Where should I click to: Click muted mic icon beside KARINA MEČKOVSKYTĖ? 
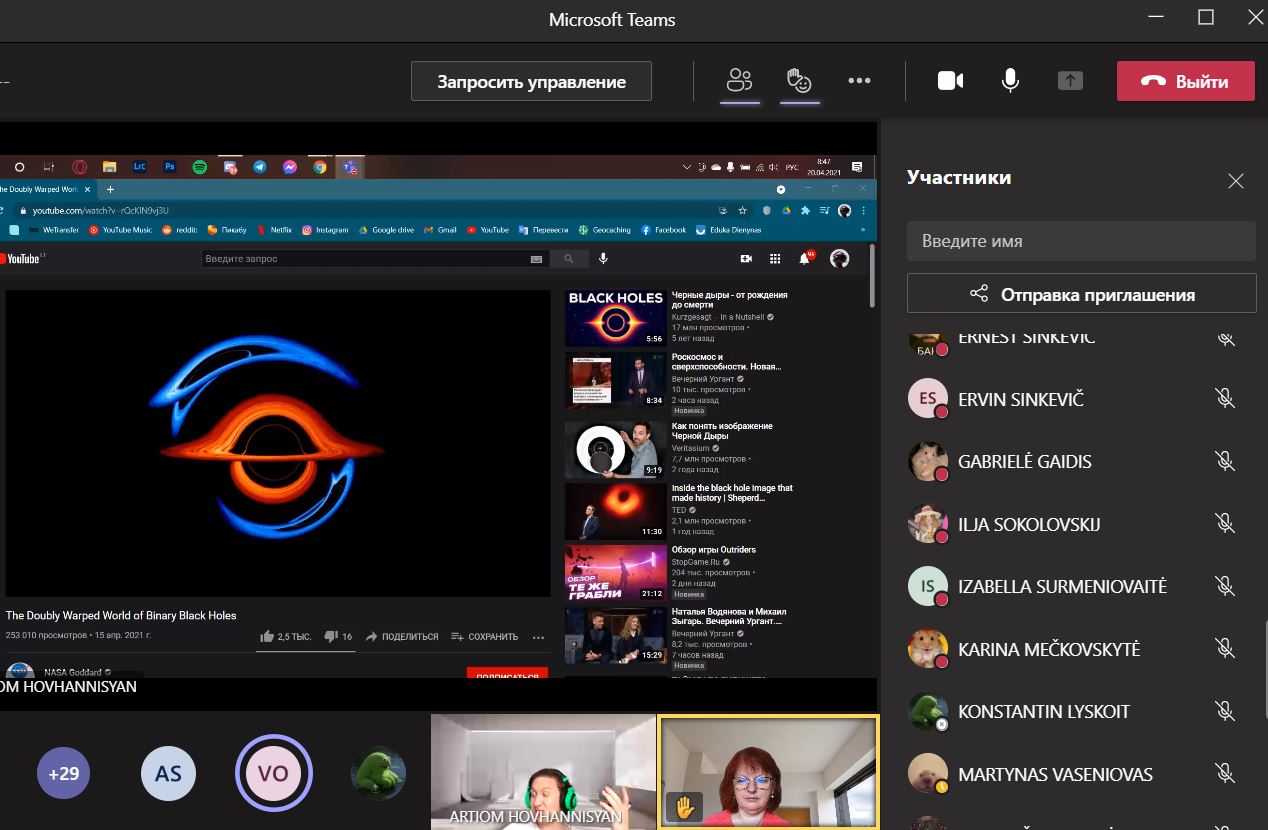coord(1225,649)
